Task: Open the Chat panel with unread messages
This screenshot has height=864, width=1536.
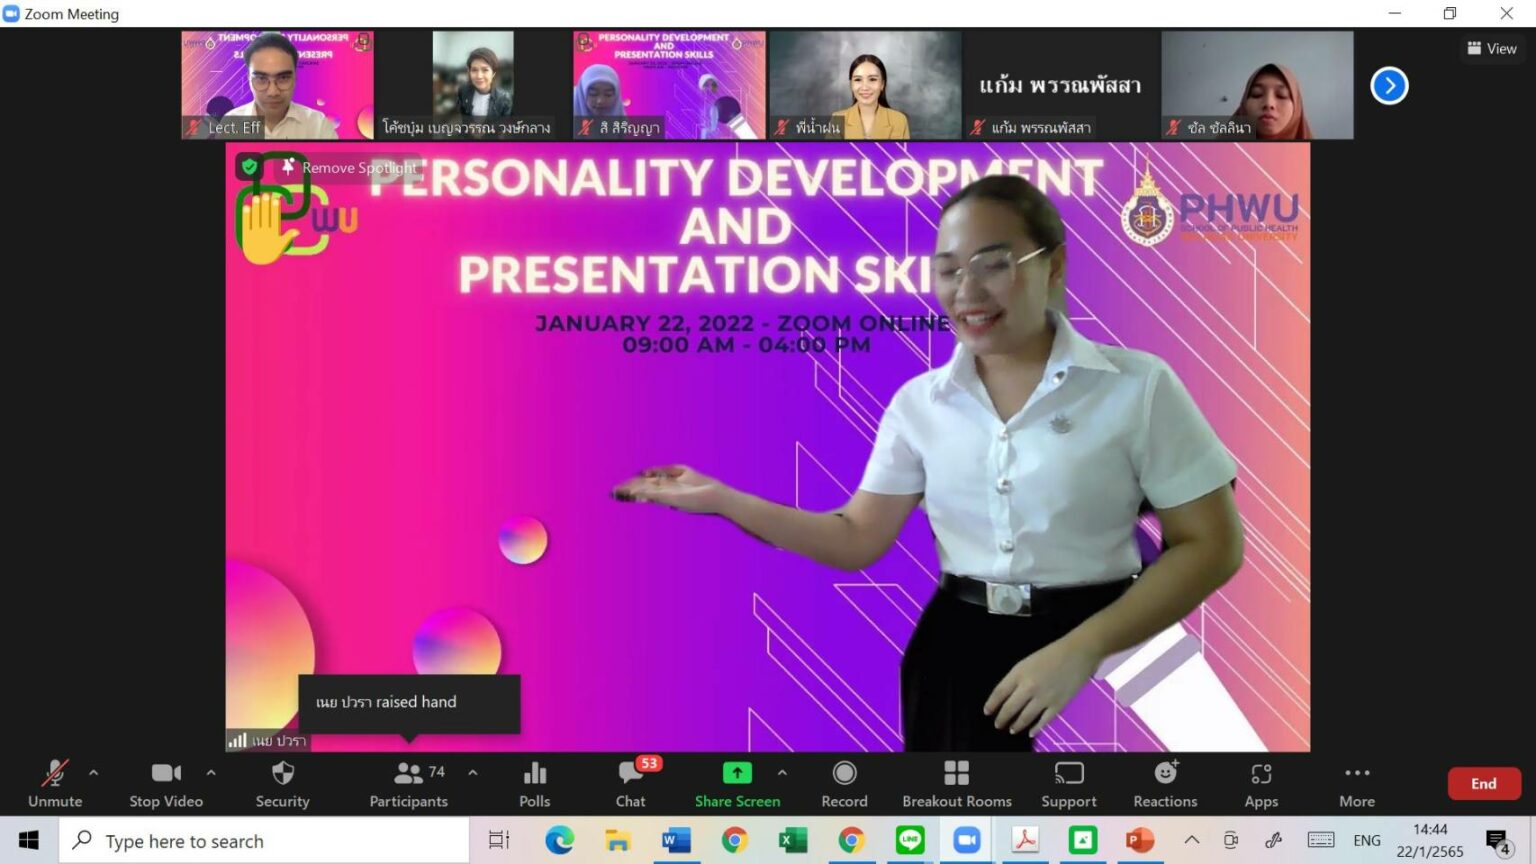Action: 631,784
